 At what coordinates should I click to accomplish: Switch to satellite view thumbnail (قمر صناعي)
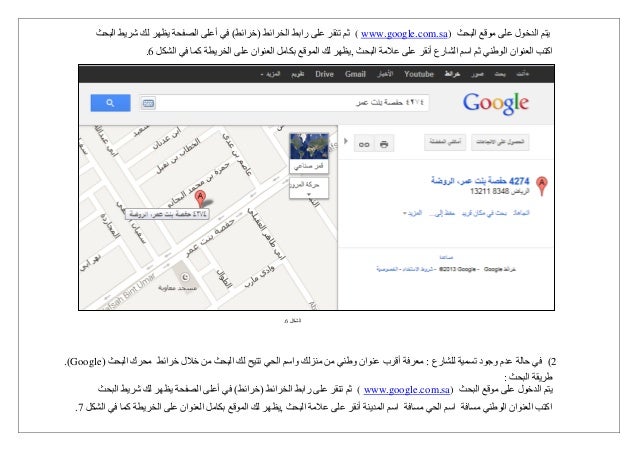point(309,153)
